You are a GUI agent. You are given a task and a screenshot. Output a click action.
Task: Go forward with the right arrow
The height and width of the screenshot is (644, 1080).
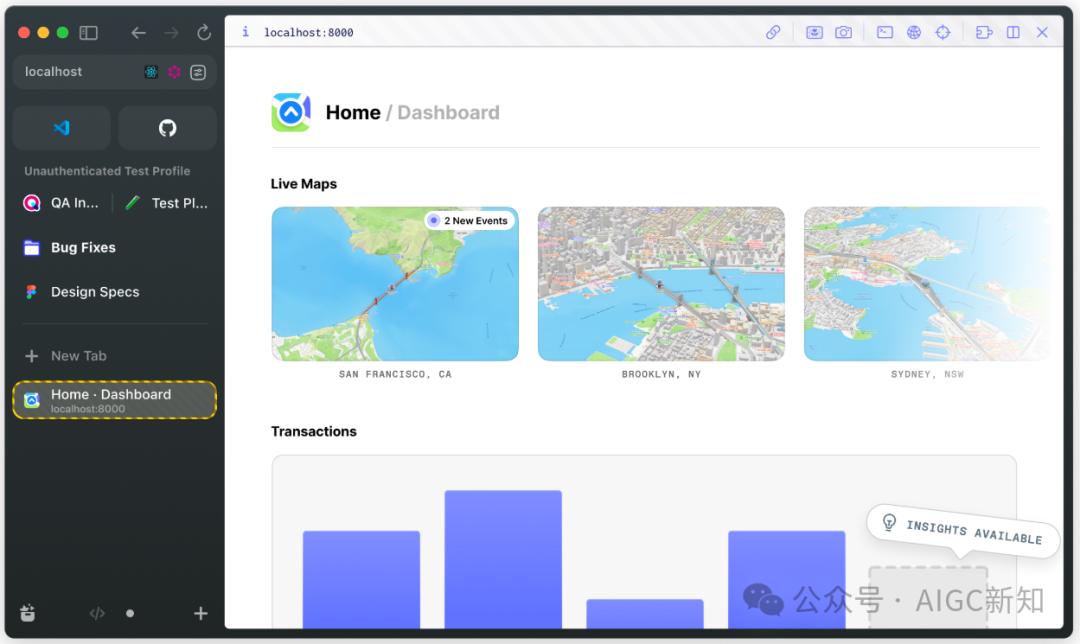click(171, 32)
